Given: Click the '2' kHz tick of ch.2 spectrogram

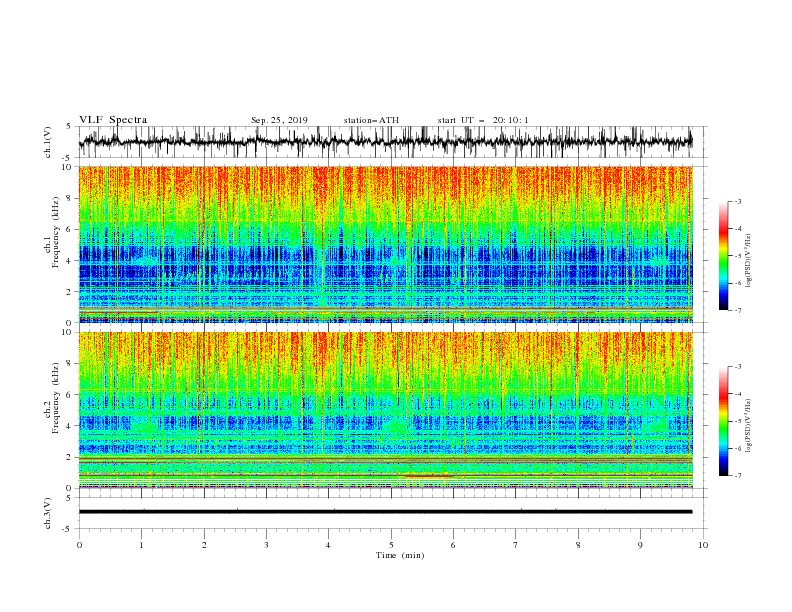Looking at the screenshot, I should point(70,457).
